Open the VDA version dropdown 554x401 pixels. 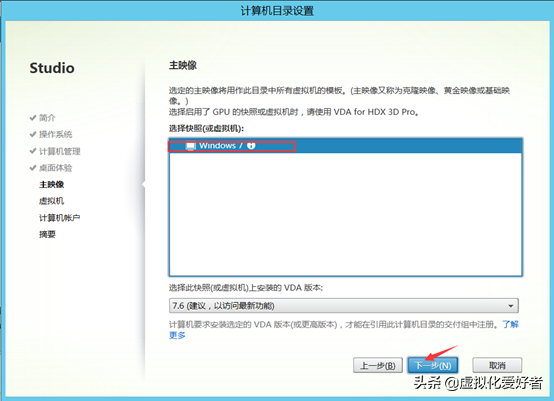tap(343, 306)
